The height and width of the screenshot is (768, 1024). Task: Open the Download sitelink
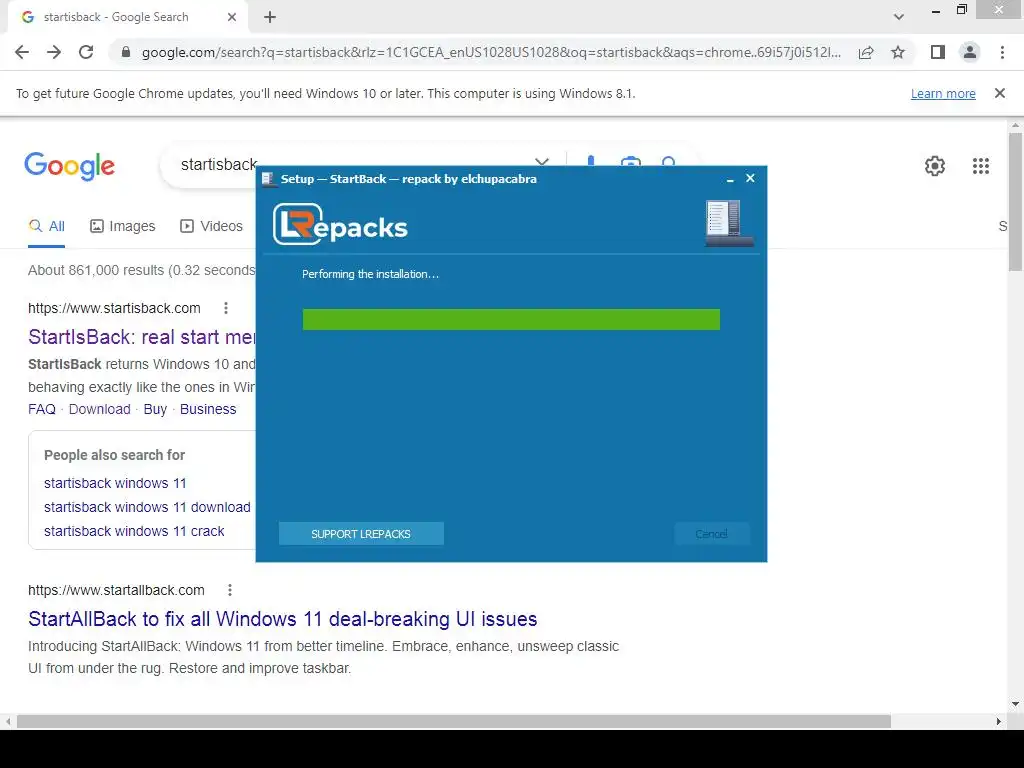[x=100, y=409]
